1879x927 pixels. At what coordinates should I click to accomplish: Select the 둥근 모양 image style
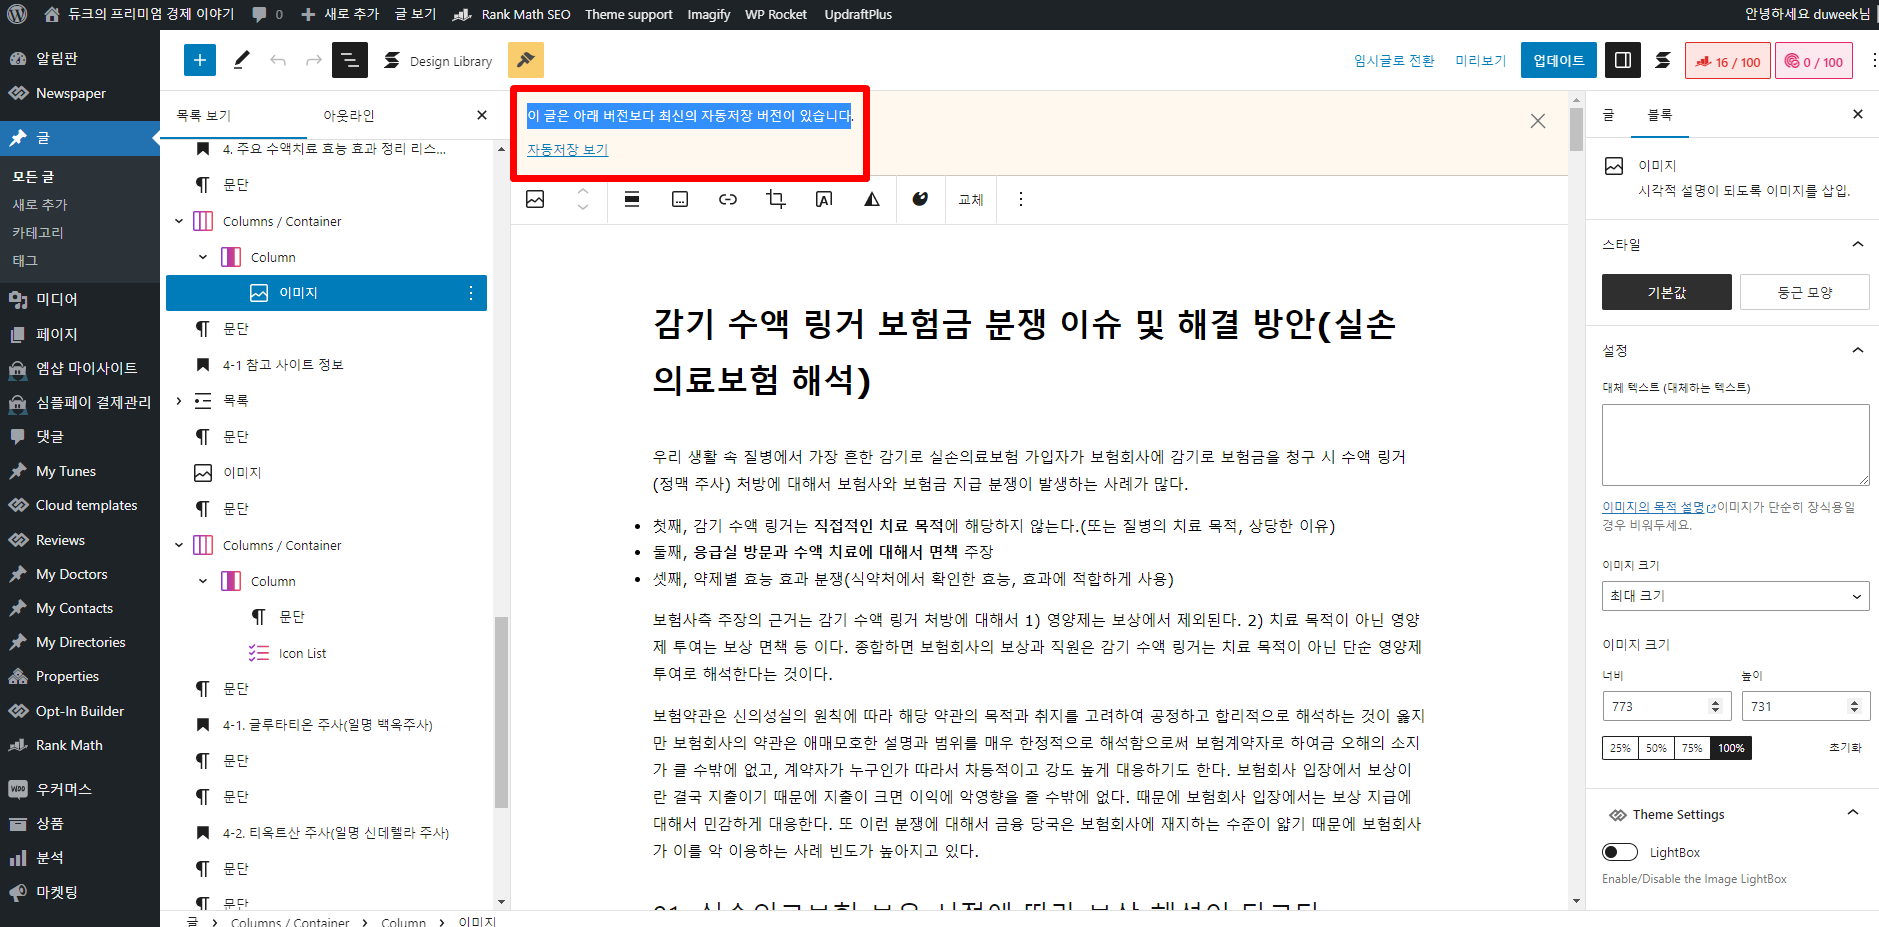1804,292
